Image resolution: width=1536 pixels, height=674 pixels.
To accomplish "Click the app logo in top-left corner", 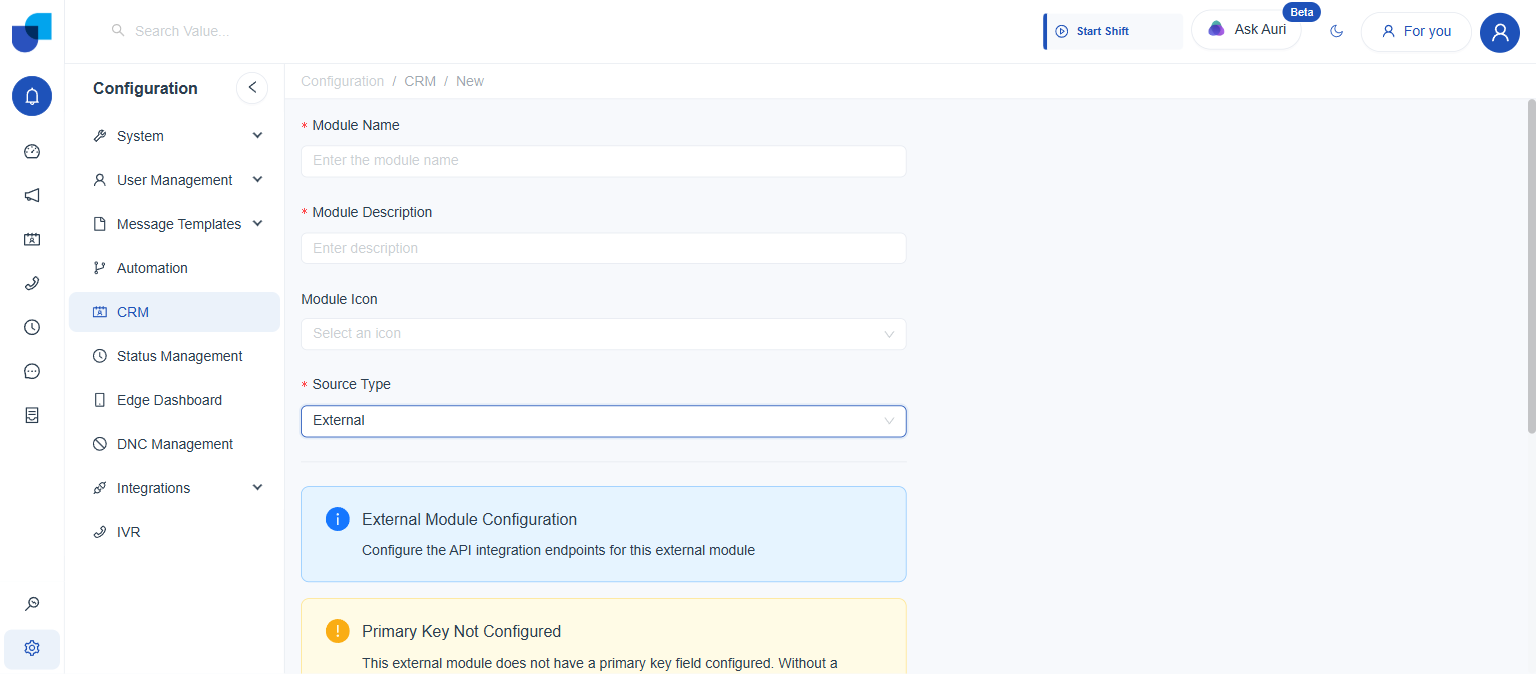I will pos(32,32).
